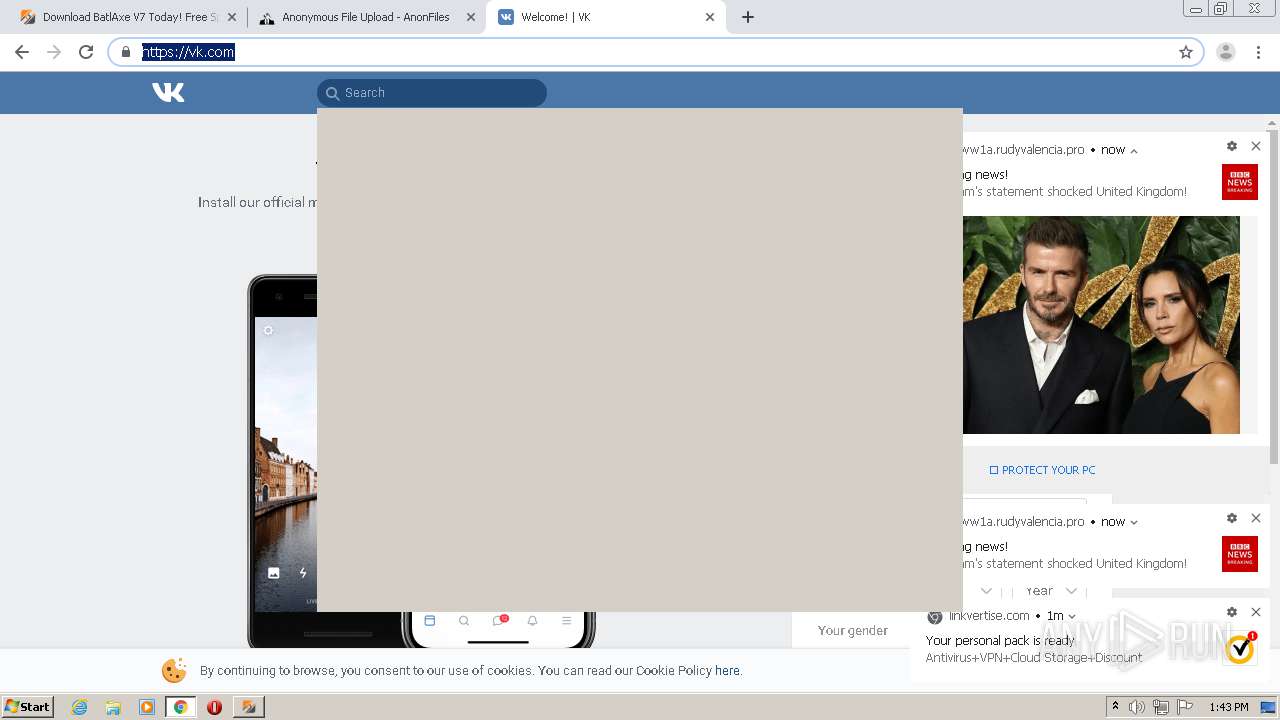Click PROTECT YOUR PC action
This screenshot has height=720, width=1280.
pyautogui.click(x=1042, y=470)
